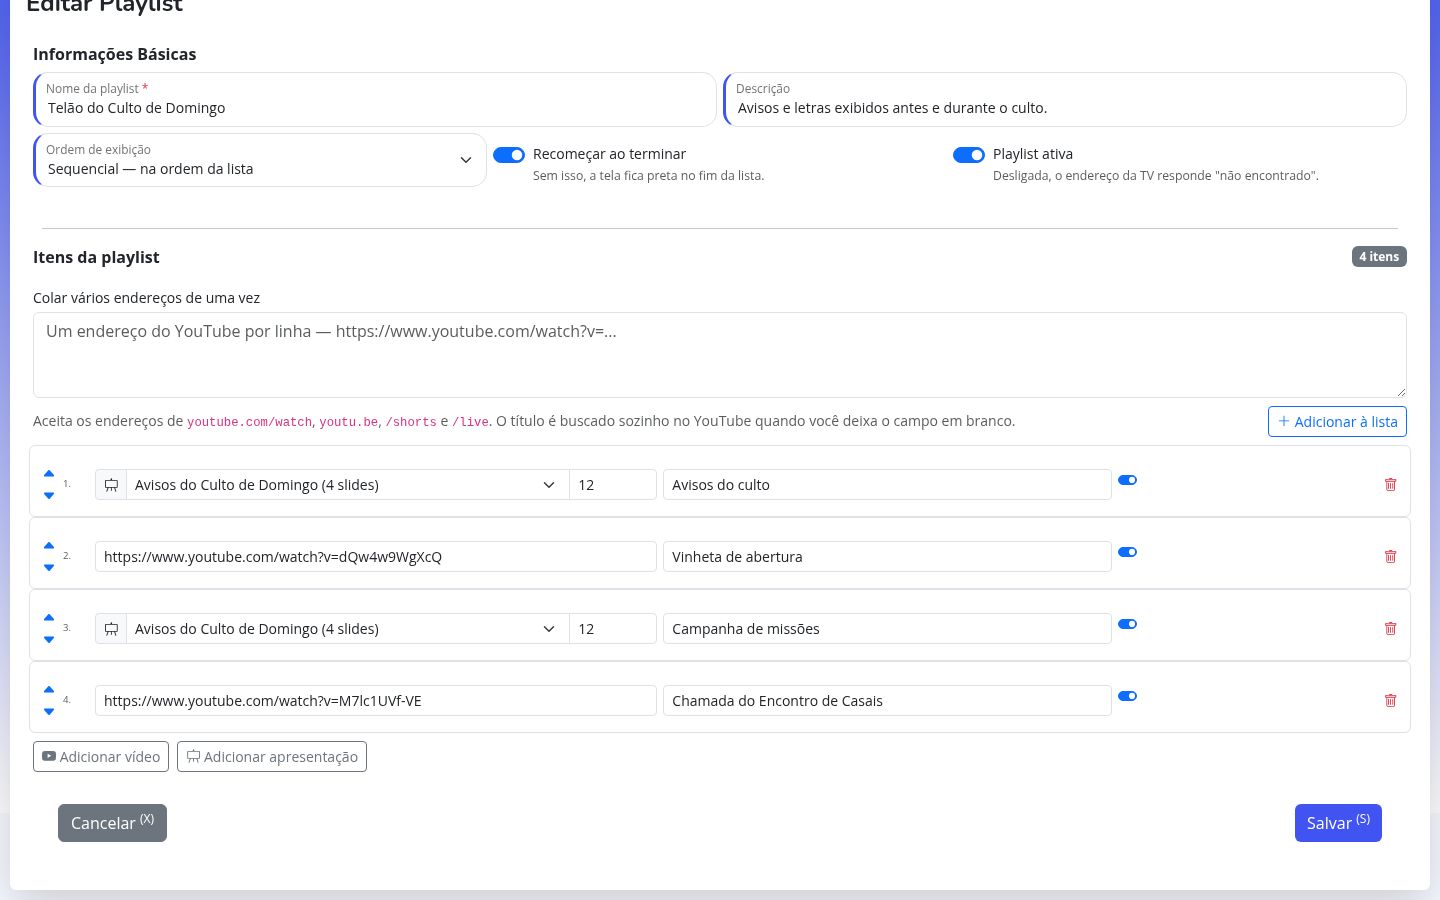Click the Salvar button
This screenshot has width=1440, height=900.
point(1338,823)
